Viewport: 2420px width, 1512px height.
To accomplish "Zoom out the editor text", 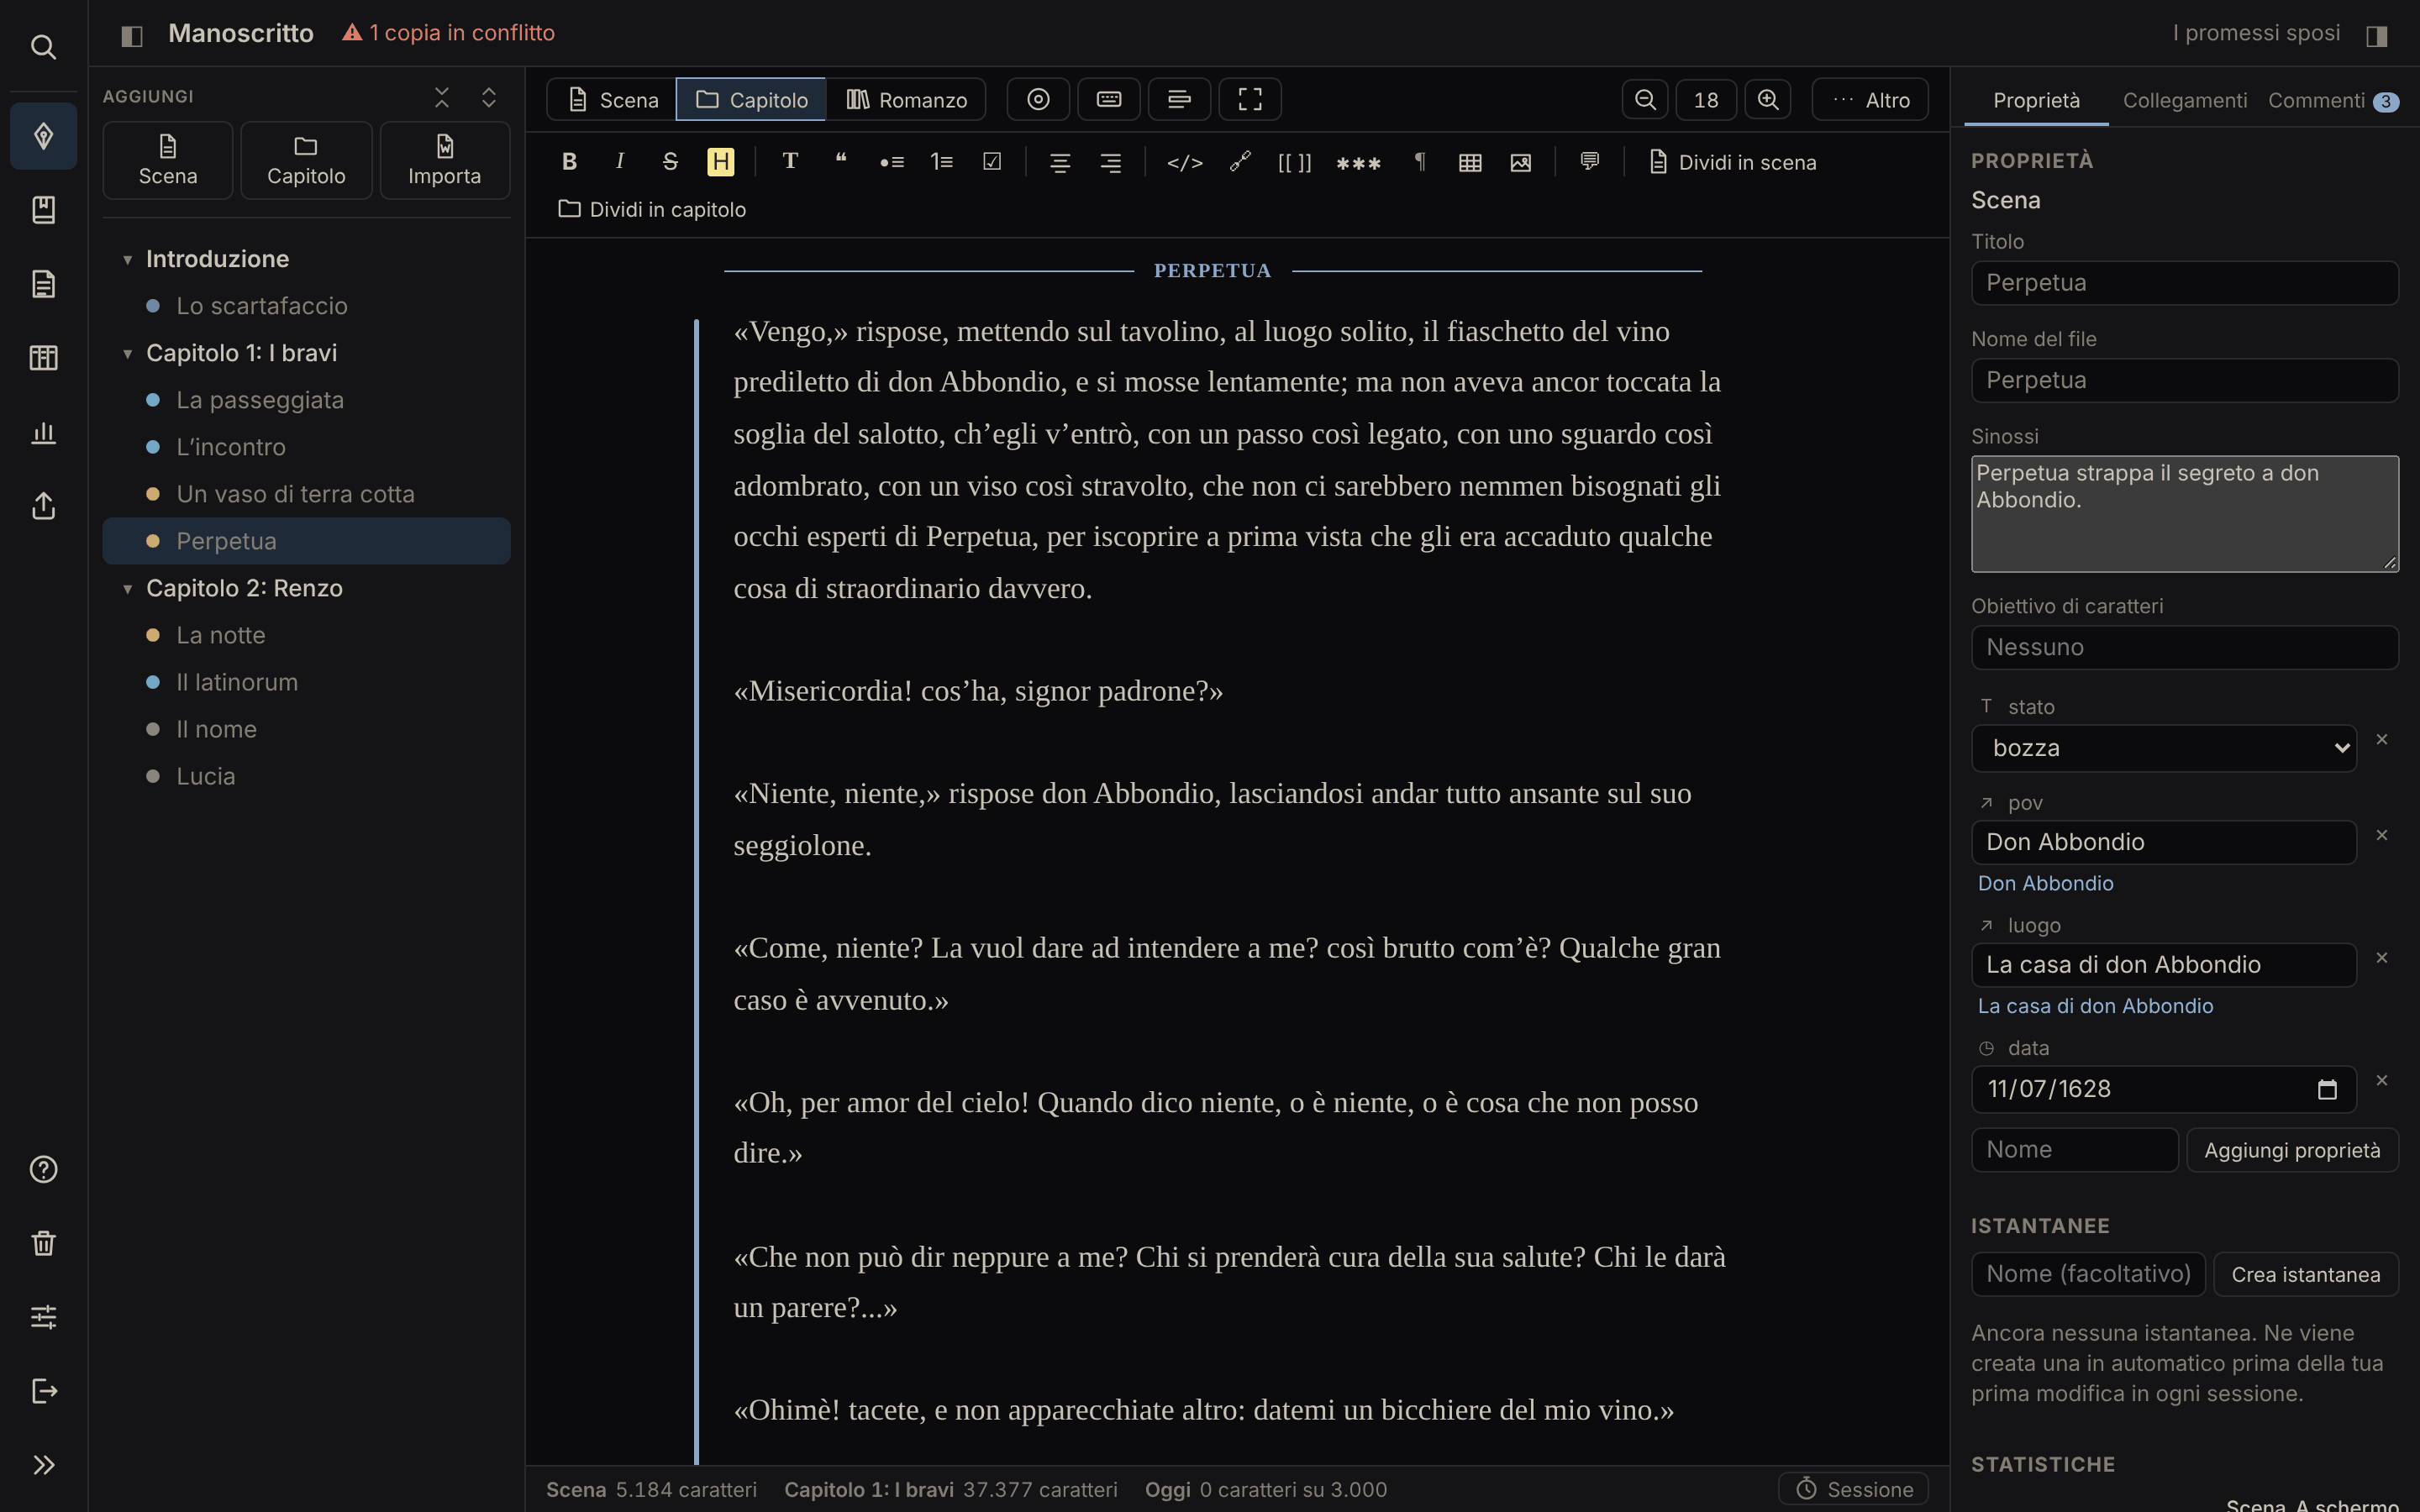I will pos(1645,99).
